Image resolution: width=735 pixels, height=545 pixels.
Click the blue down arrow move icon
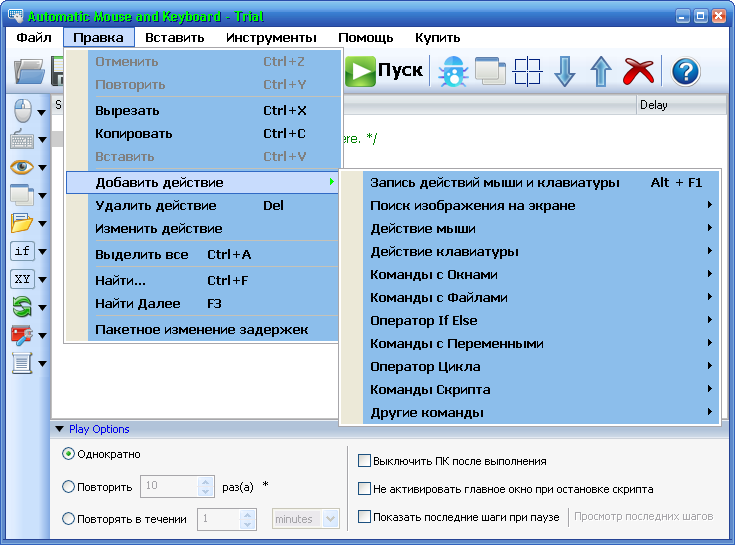(564, 71)
